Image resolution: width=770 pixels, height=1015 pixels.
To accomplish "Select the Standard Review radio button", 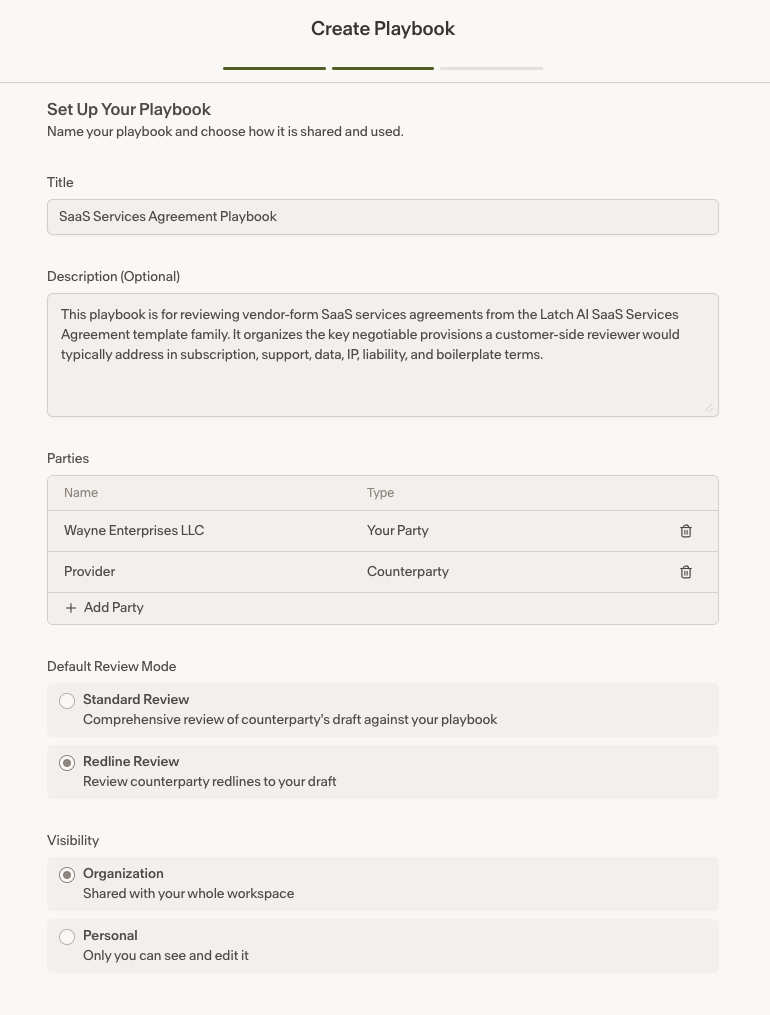I will coord(67,701).
